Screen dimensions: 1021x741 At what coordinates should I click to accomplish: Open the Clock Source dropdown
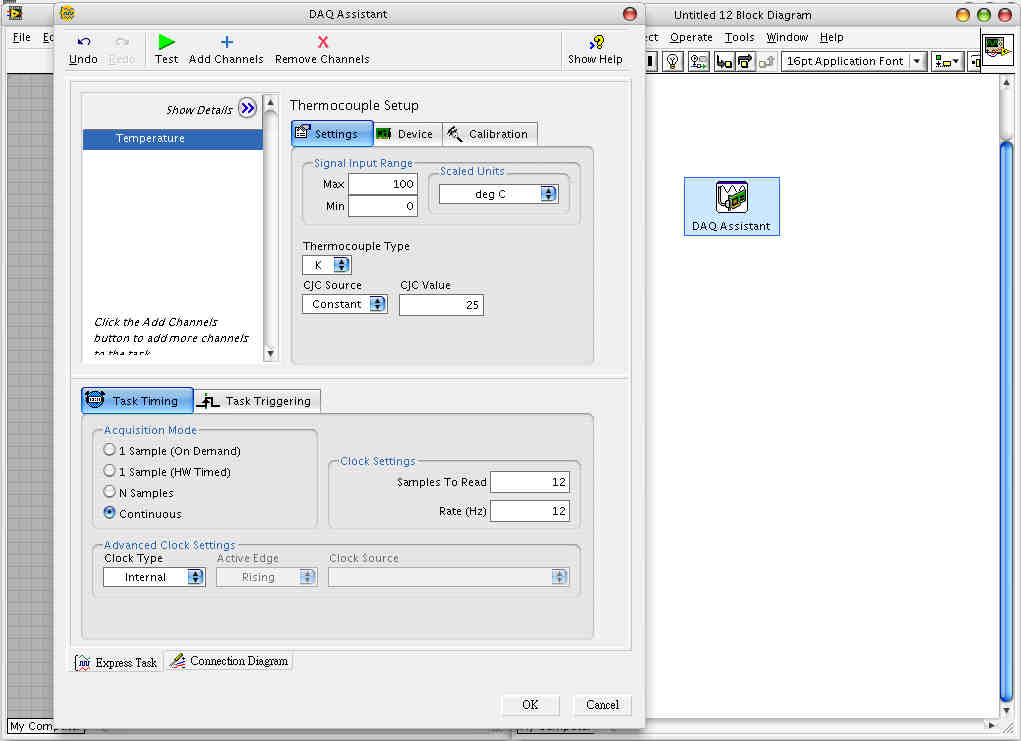[x=449, y=577]
